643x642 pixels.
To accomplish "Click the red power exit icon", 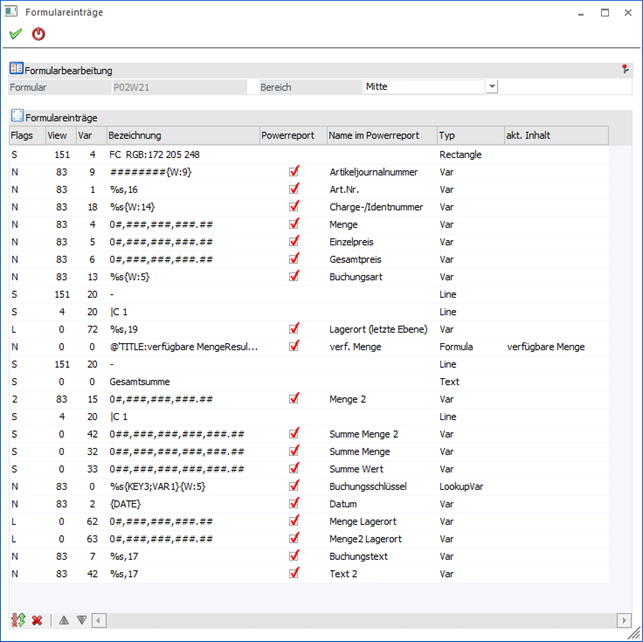I will tap(39, 34).
